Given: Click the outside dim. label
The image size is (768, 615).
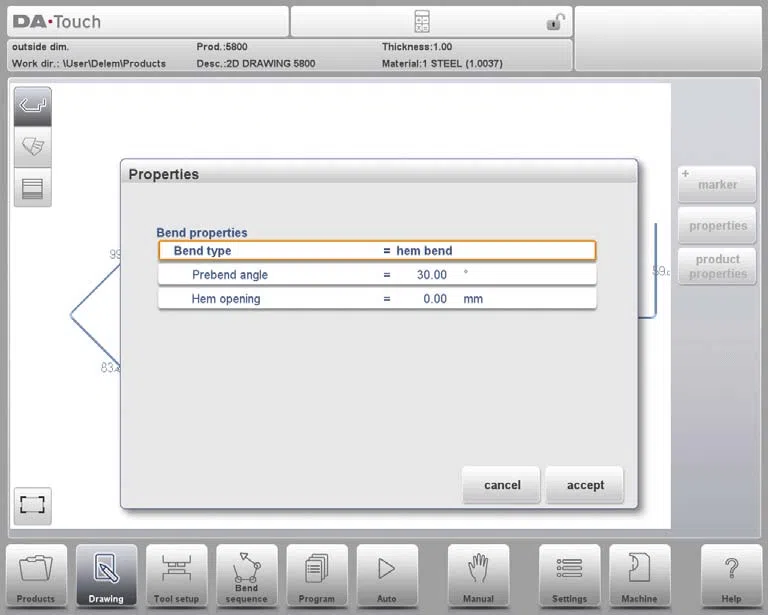Looking at the screenshot, I should (40, 47).
